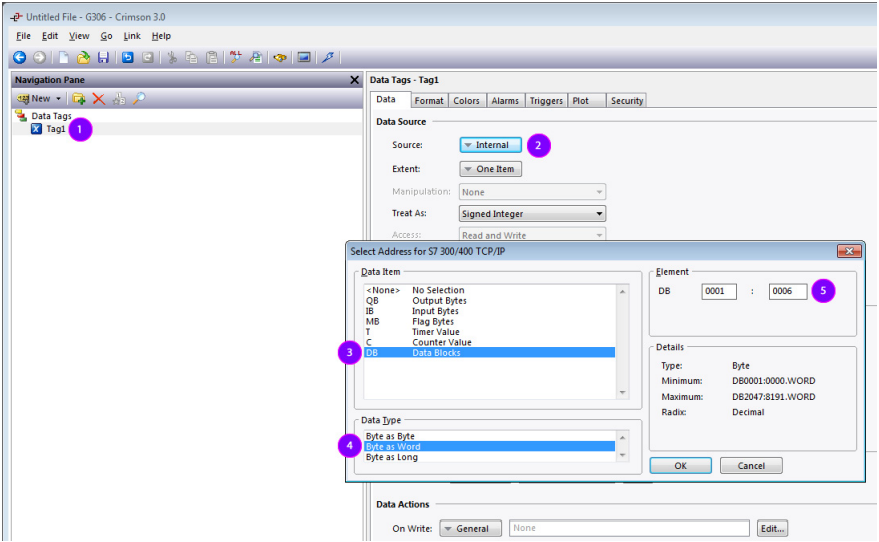
Task: Save the file with the floppy disk icon
Action: 103,57
